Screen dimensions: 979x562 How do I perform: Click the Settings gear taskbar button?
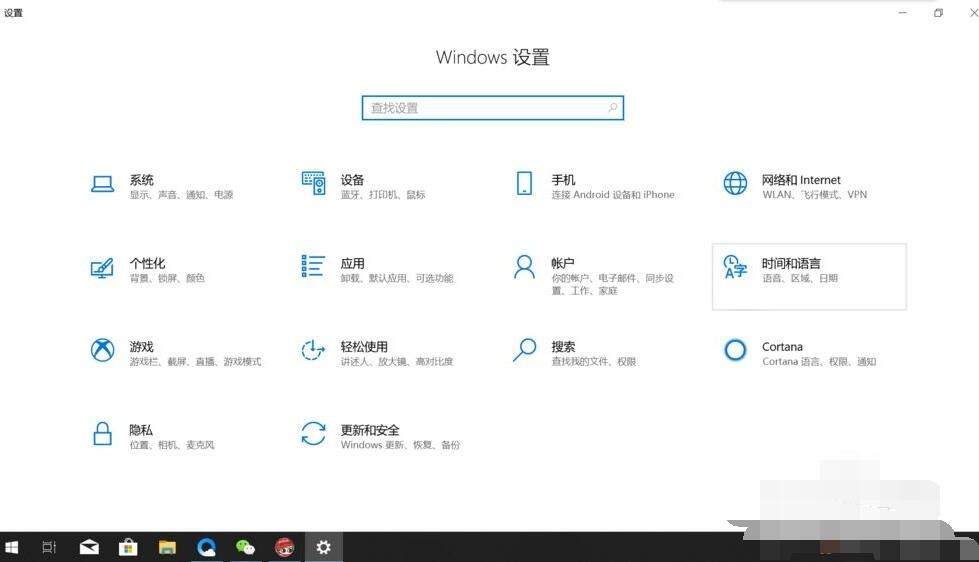[323, 548]
